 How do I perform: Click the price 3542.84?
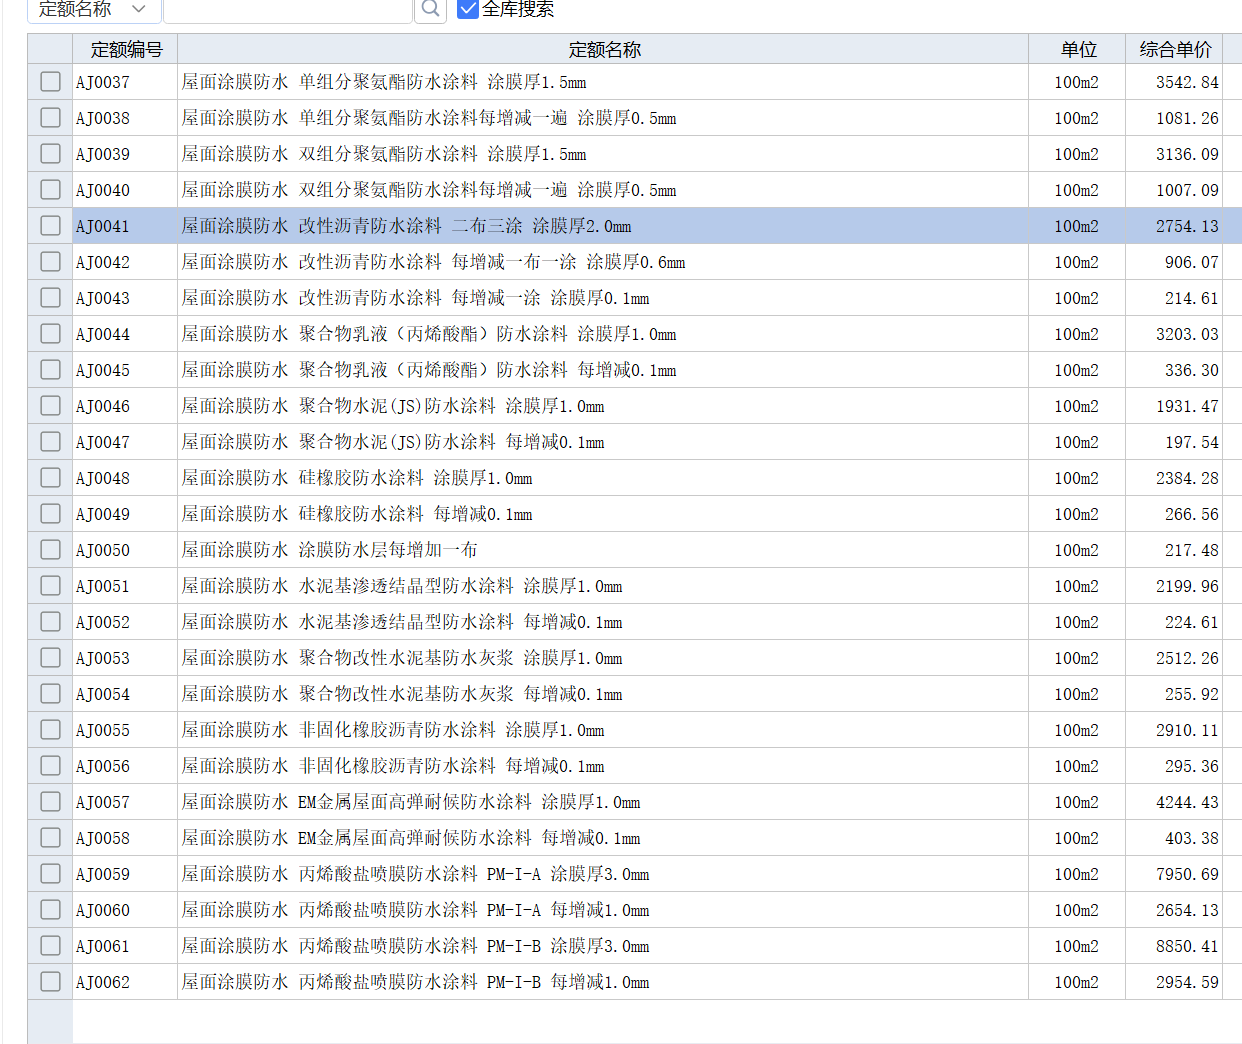1187,82
